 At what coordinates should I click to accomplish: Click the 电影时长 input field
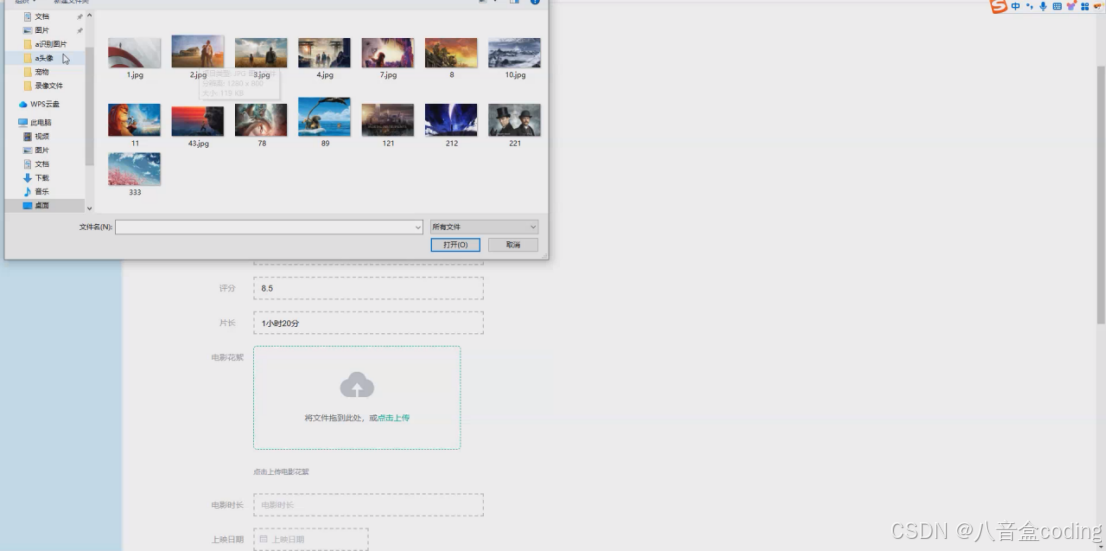click(368, 505)
